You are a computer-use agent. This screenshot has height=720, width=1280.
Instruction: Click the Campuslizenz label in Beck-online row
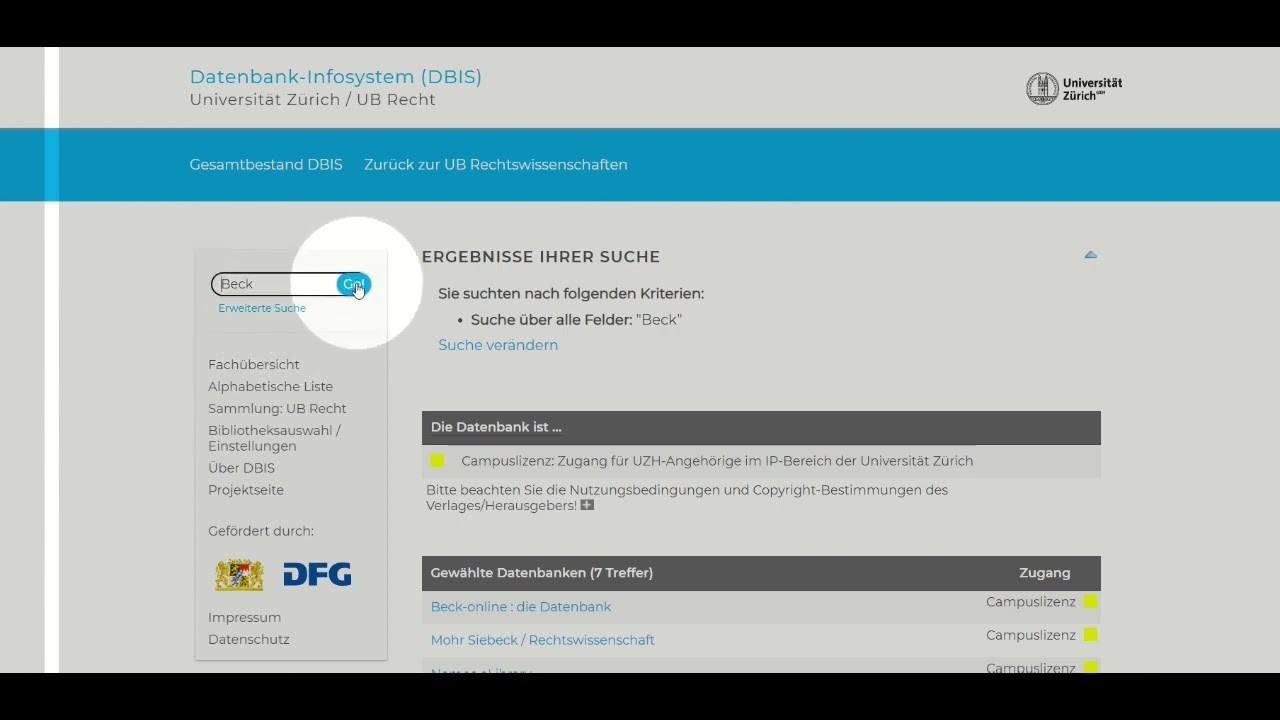(x=1031, y=602)
